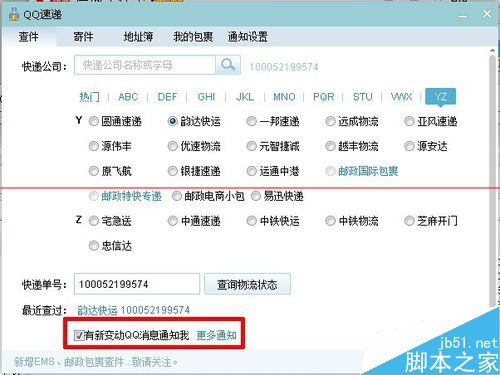Choose 银捷速递 radio button

173,171
